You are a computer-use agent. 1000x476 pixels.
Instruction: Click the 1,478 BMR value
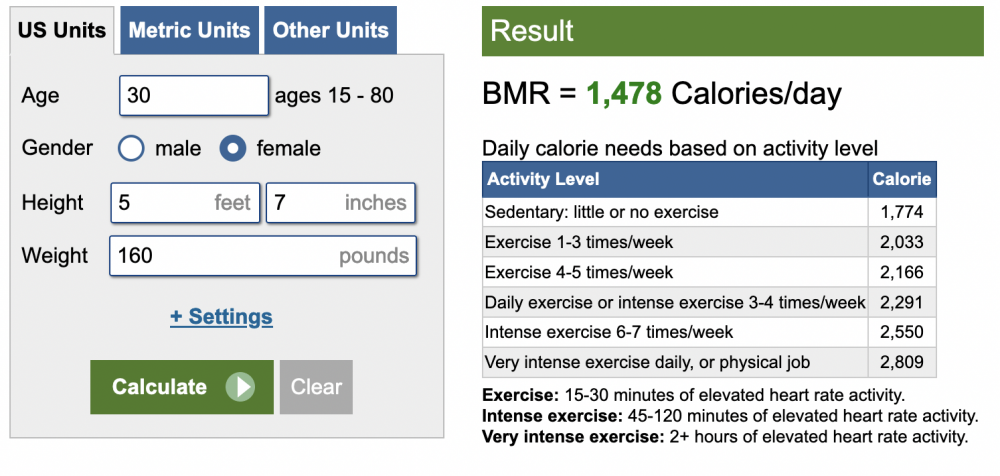click(624, 94)
